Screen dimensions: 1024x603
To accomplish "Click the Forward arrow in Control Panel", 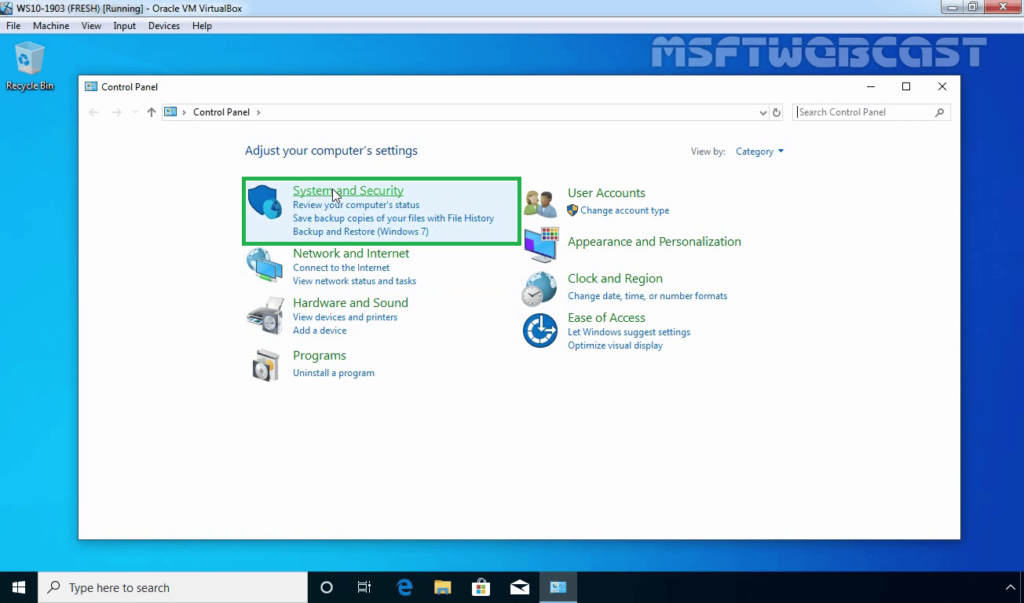I will pos(117,112).
